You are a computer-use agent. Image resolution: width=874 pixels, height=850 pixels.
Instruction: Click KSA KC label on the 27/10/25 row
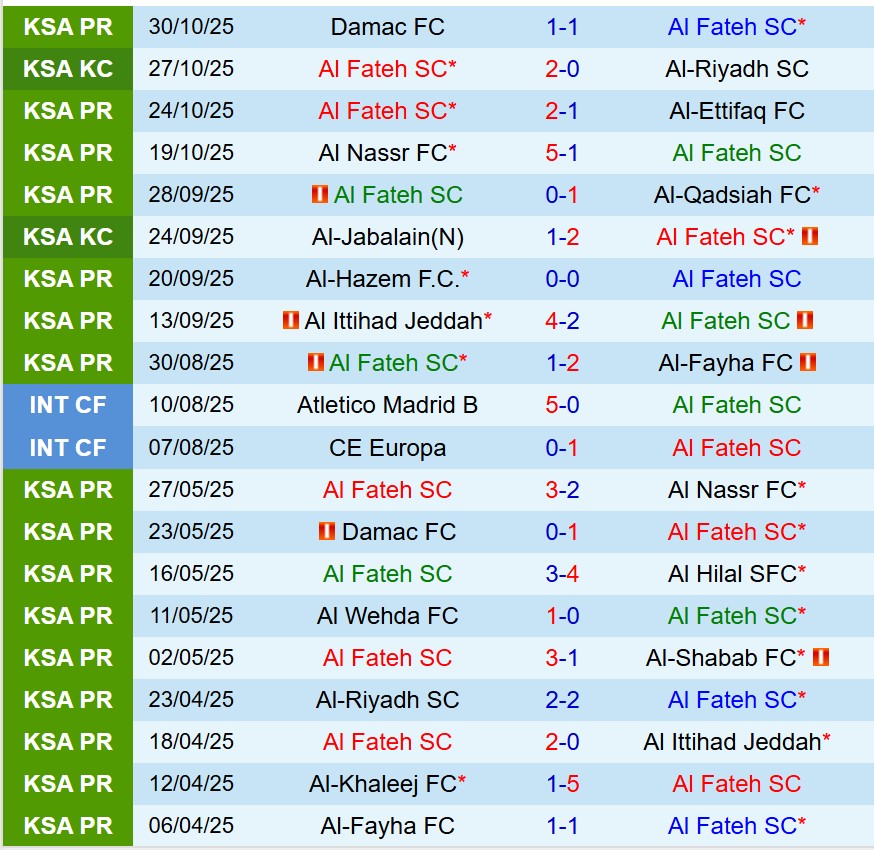68,69
